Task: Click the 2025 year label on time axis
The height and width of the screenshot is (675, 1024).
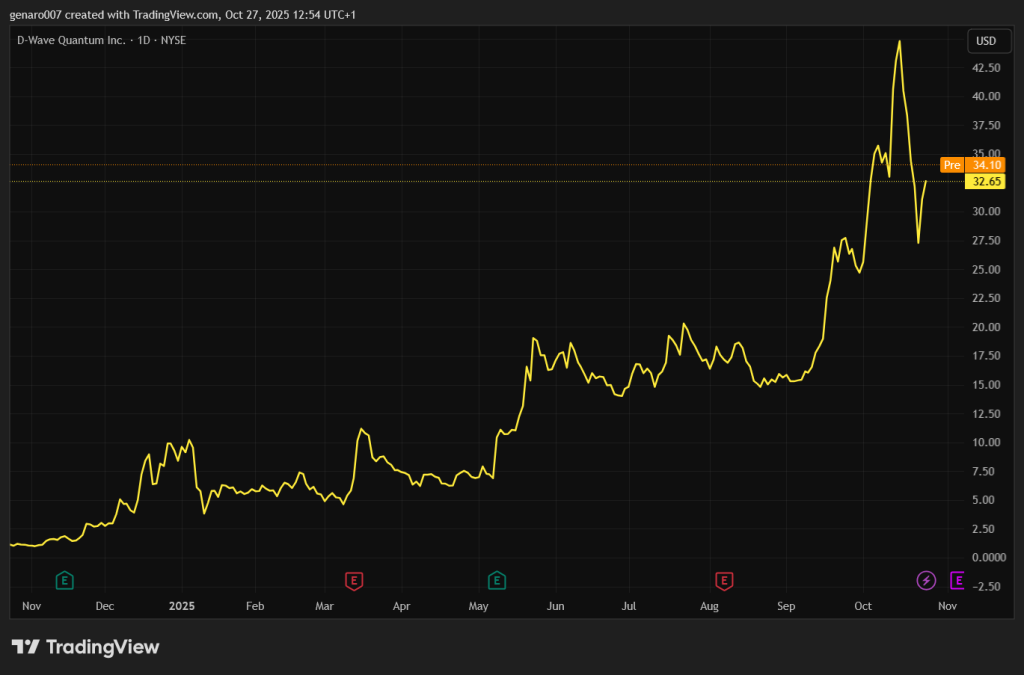Action: 182,606
